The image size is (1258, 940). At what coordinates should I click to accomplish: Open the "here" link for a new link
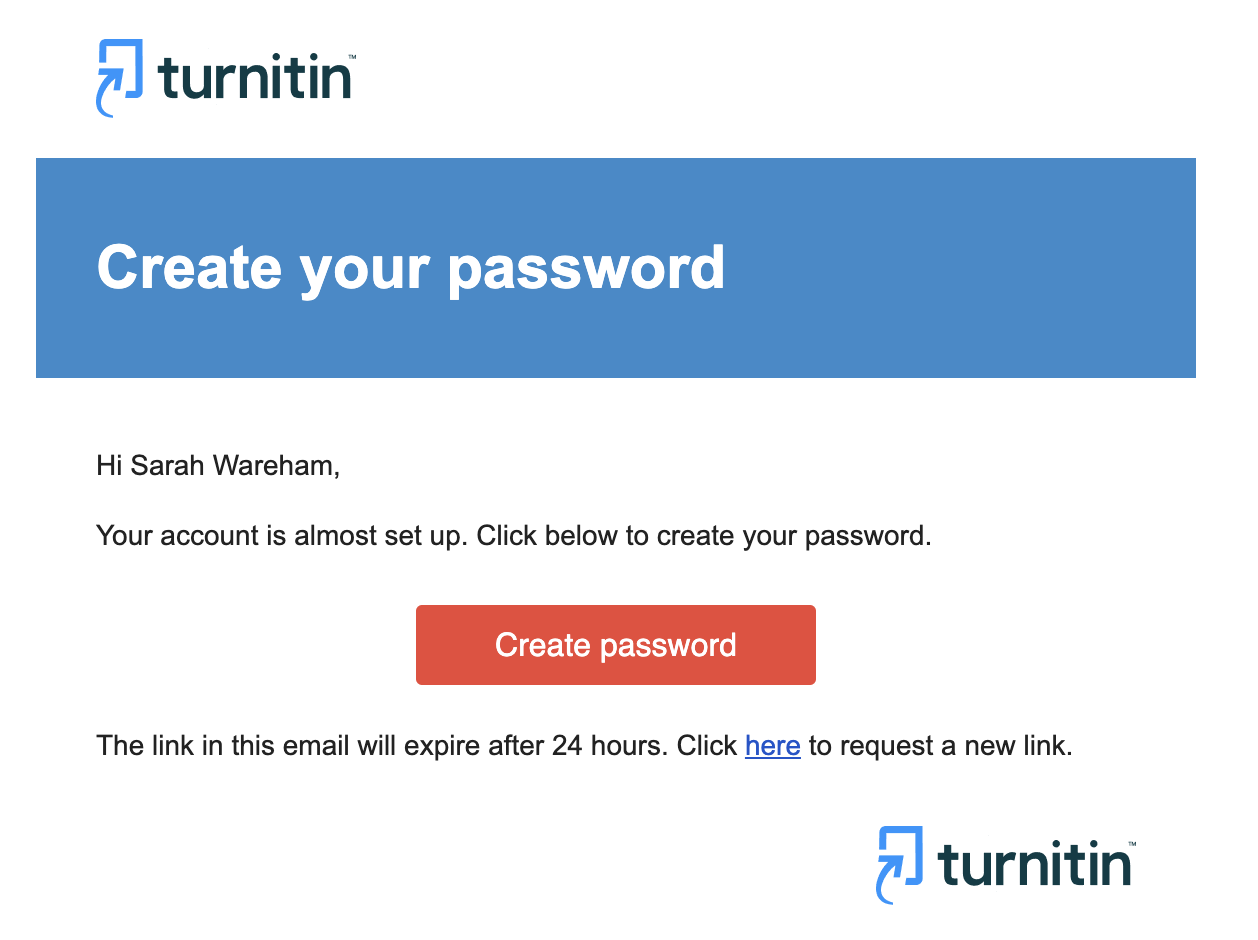[772, 746]
